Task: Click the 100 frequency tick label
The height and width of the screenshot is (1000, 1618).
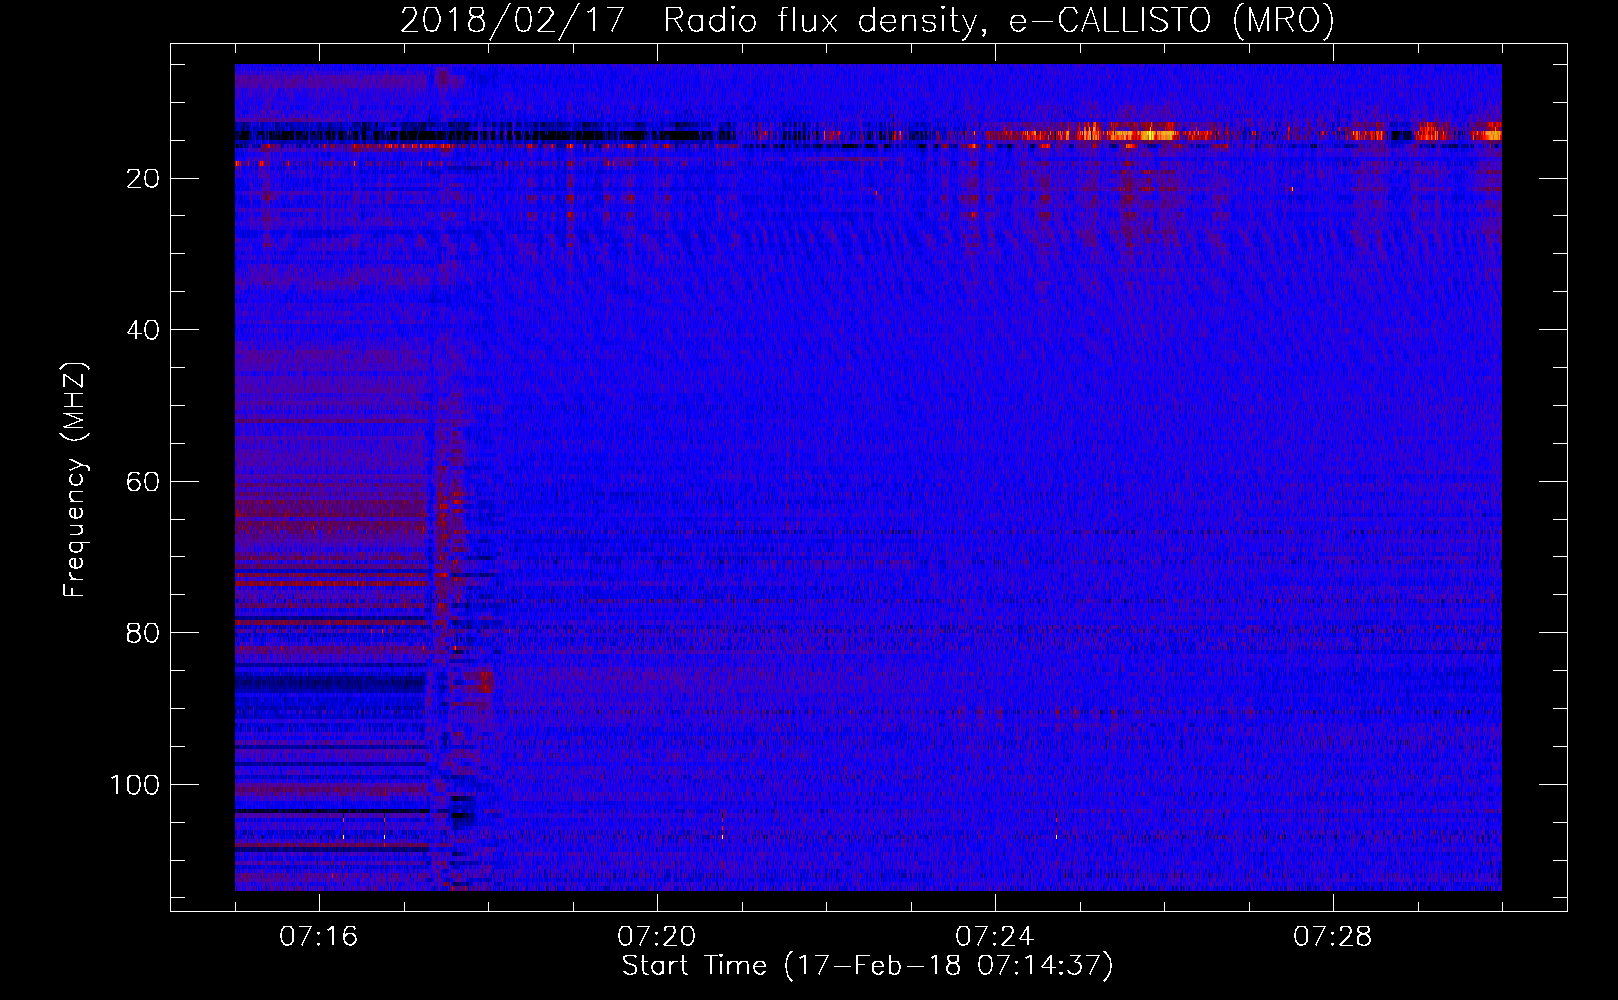Action: tap(135, 785)
